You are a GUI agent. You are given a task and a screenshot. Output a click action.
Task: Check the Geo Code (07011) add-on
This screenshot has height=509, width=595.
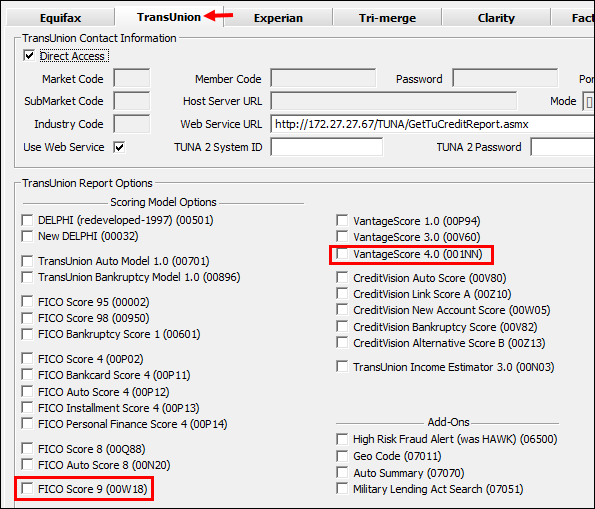pos(342,456)
